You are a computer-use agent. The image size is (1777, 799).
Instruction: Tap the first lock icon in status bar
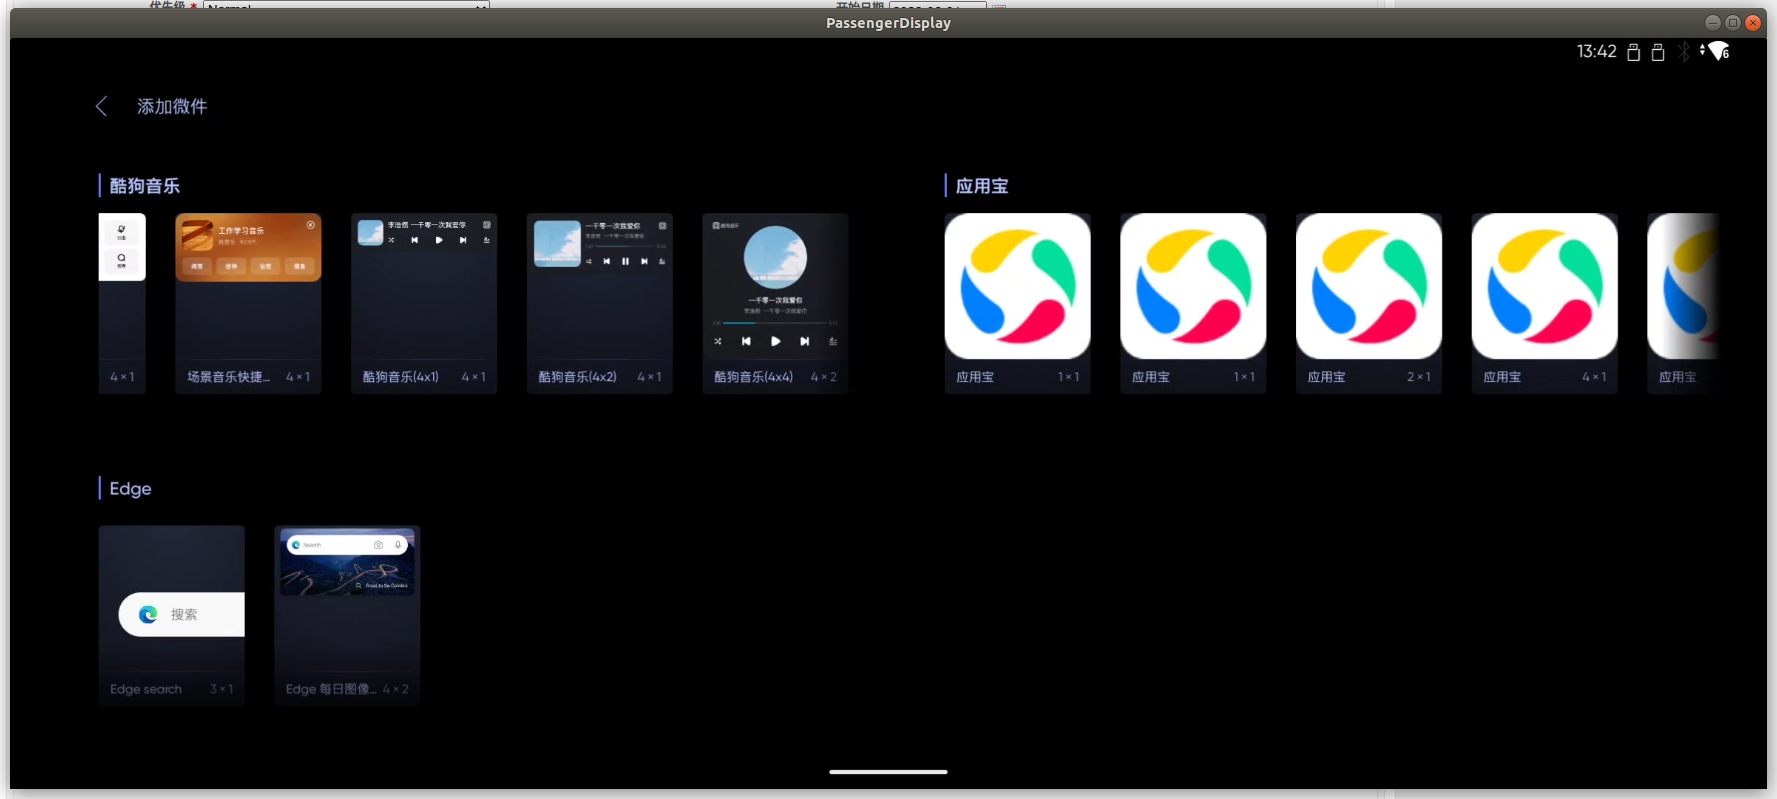pos(1633,52)
